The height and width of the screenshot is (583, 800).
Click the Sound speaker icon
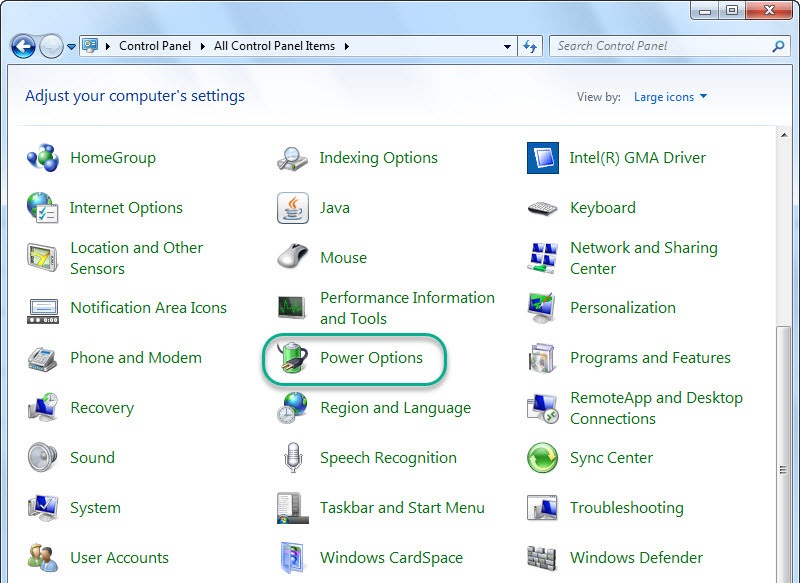[x=43, y=458]
